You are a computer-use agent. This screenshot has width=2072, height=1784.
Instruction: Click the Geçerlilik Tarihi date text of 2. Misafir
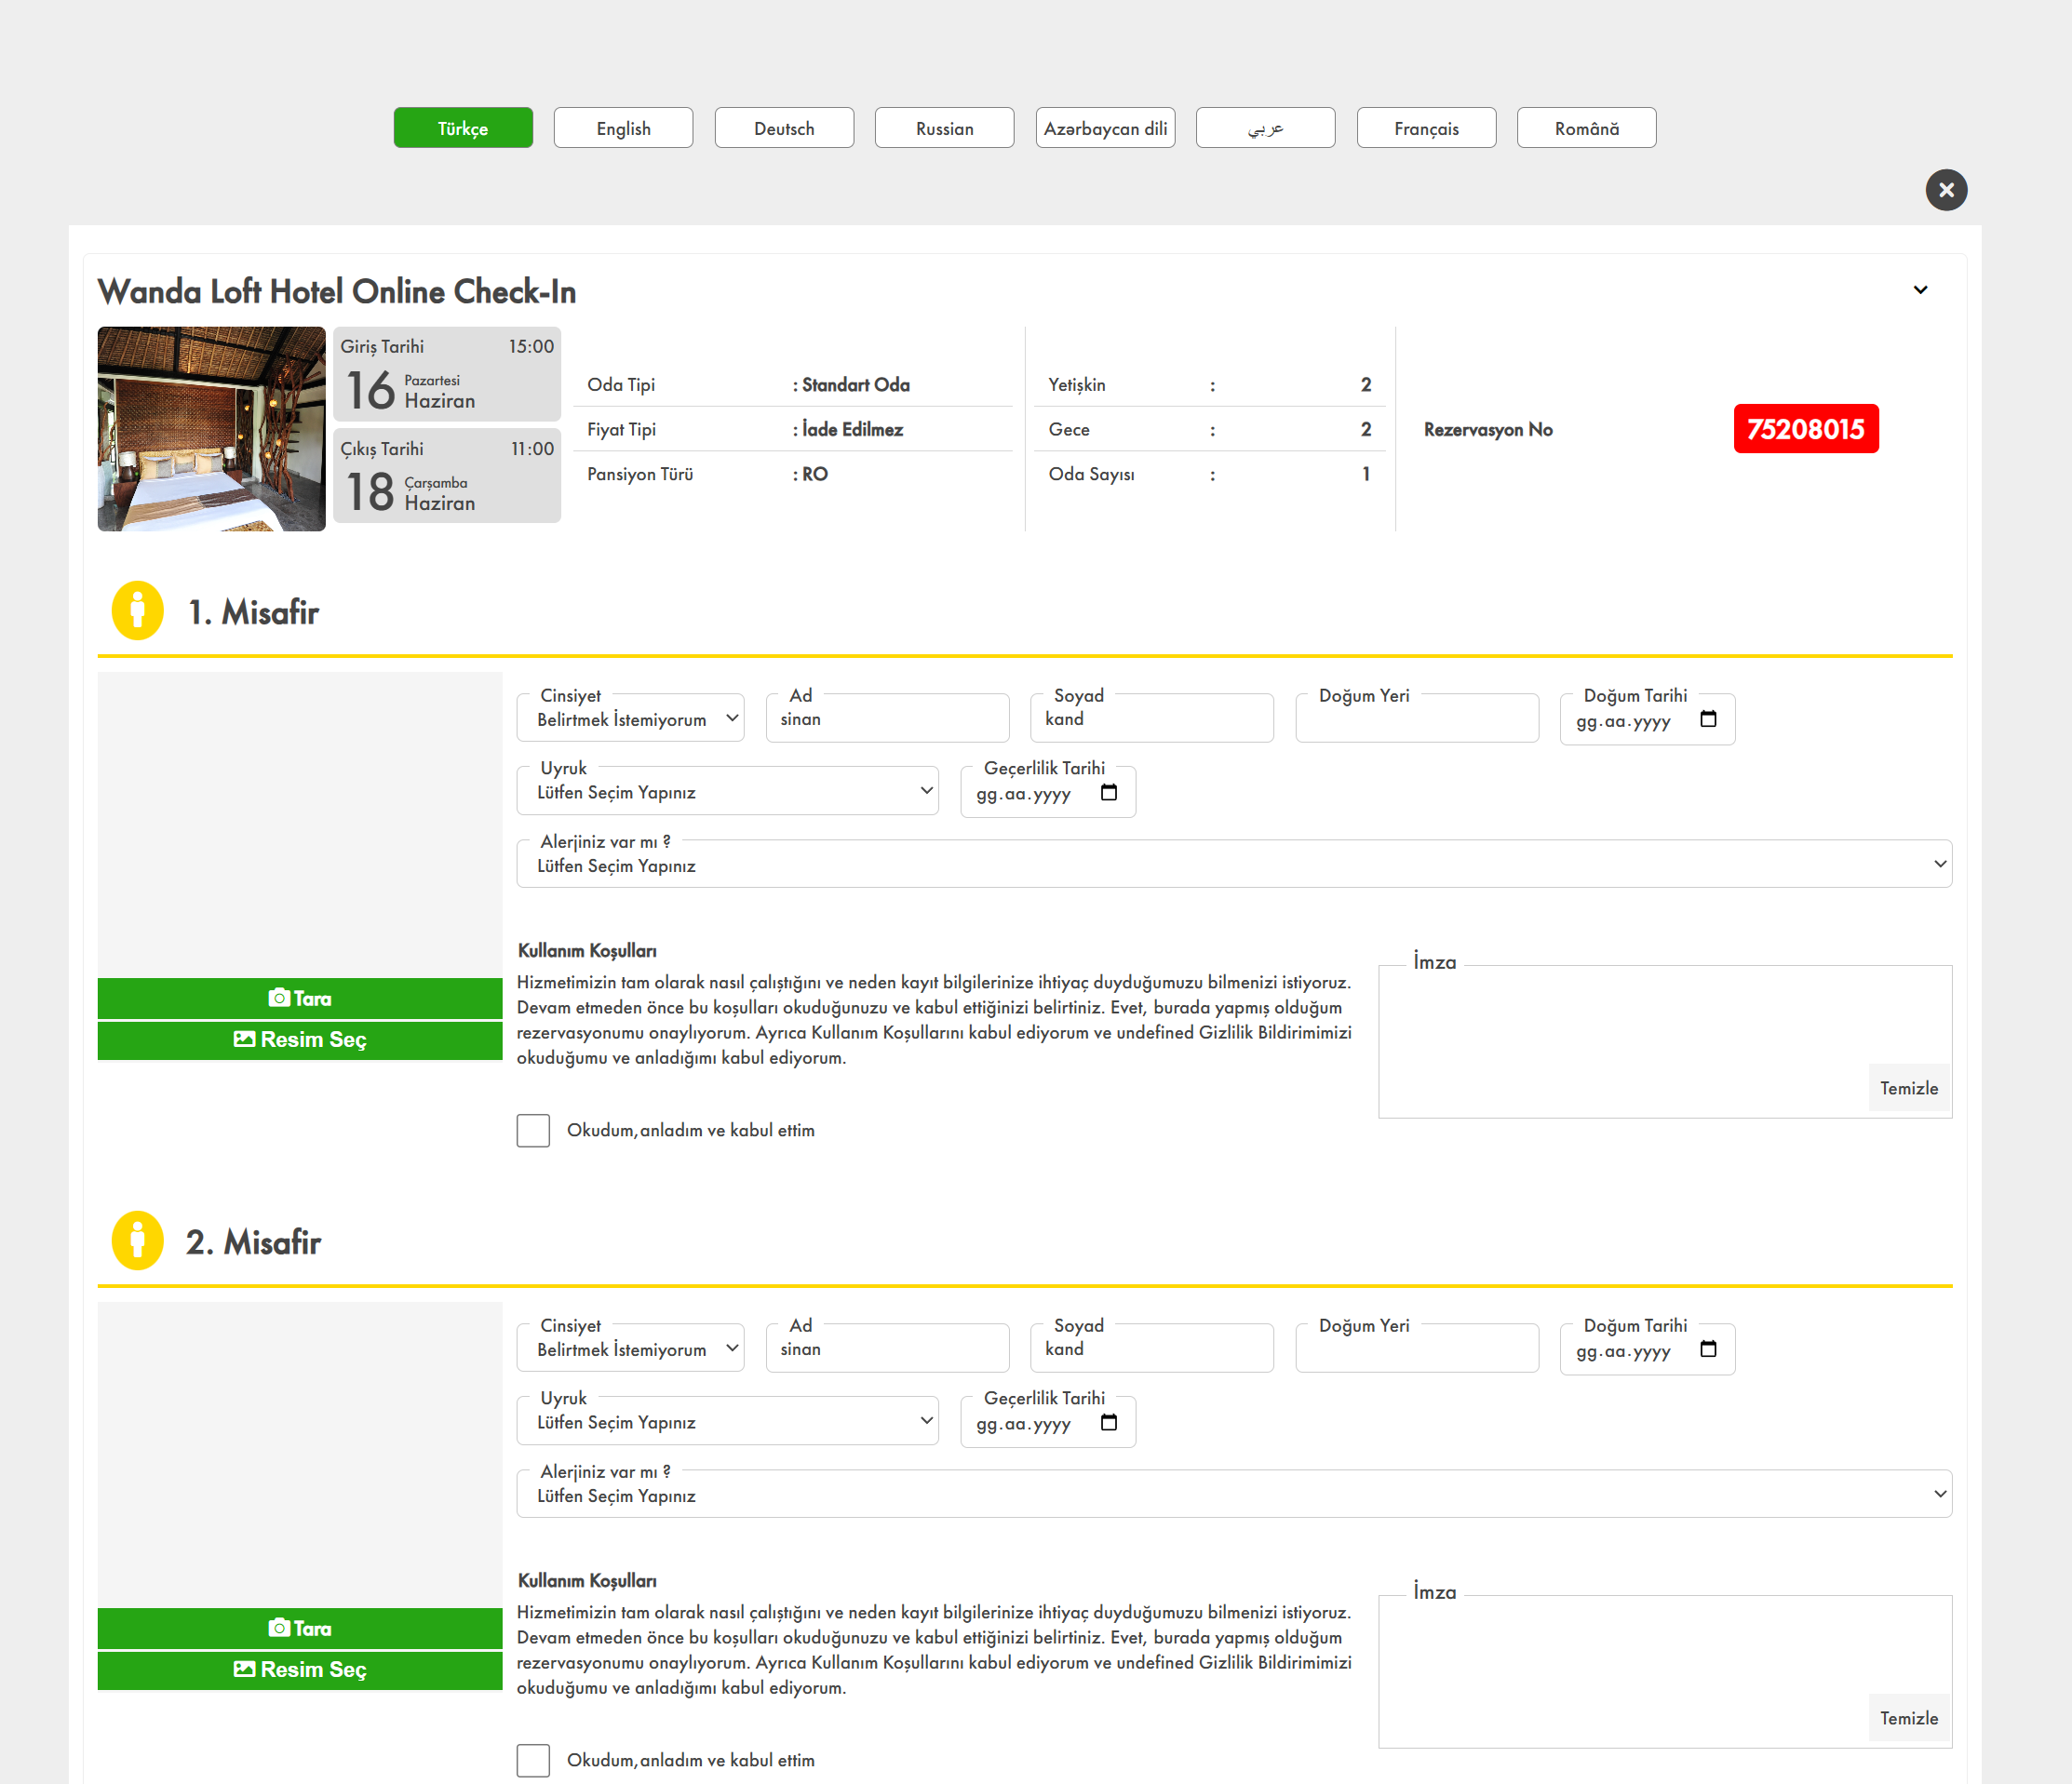click(x=1023, y=1424)
